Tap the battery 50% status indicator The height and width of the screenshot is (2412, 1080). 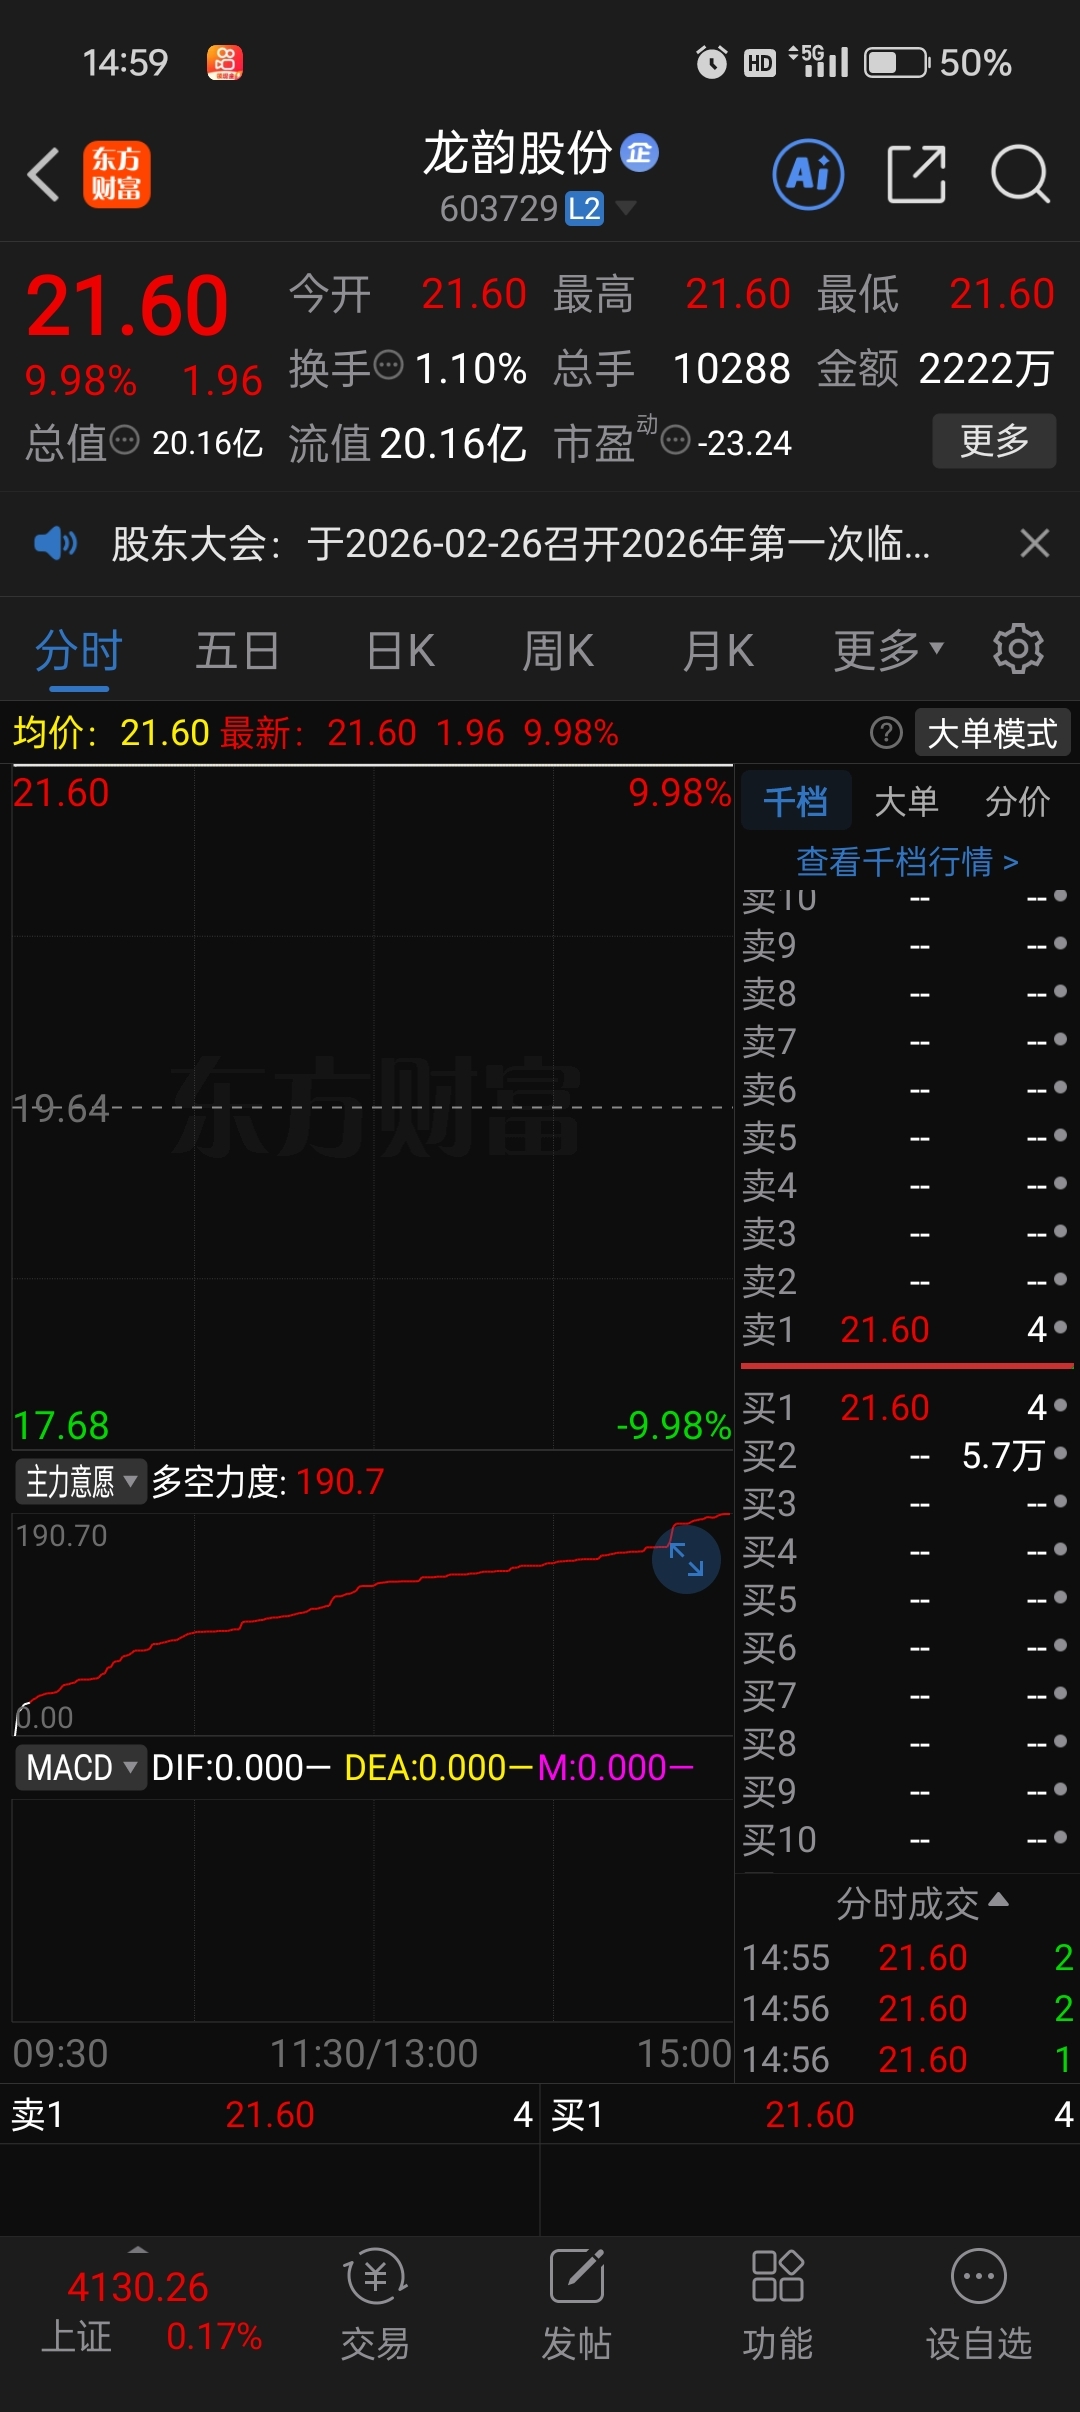tap(938, 62)
